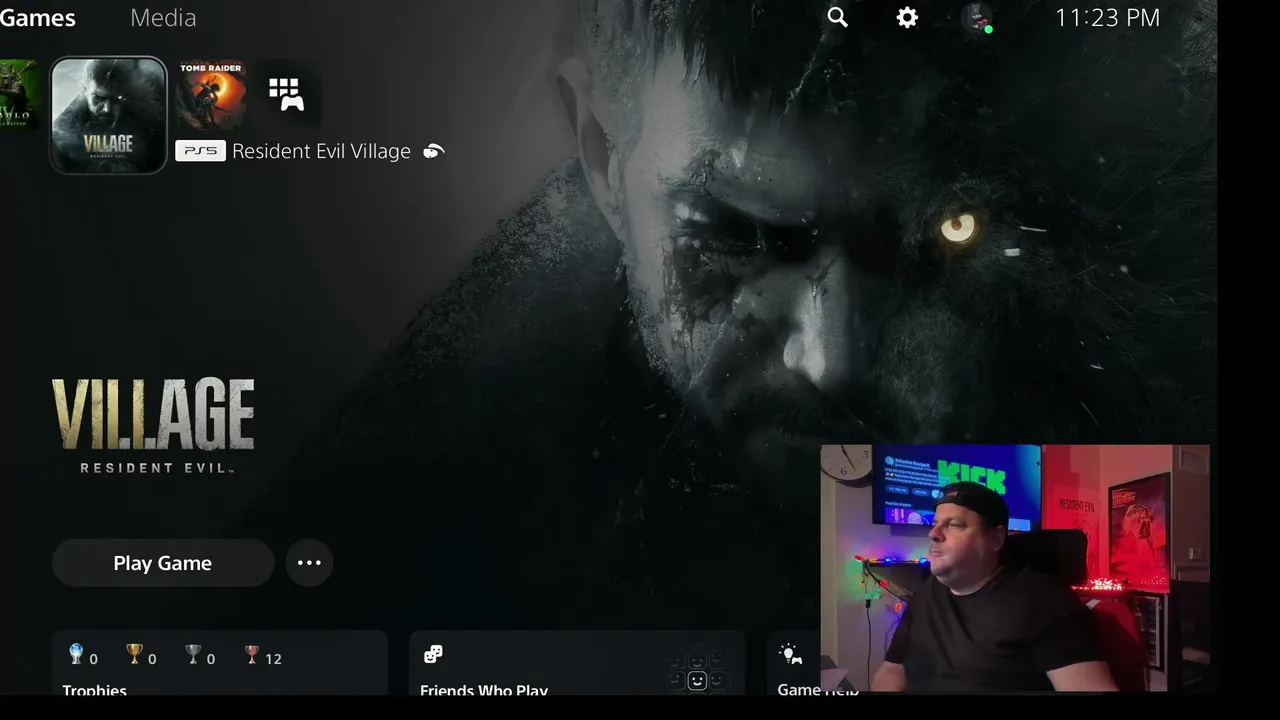This screenshot has width=1280, height=720.
Task: Click the Village Resident Evil logo
Action: (x=153, y=426)
